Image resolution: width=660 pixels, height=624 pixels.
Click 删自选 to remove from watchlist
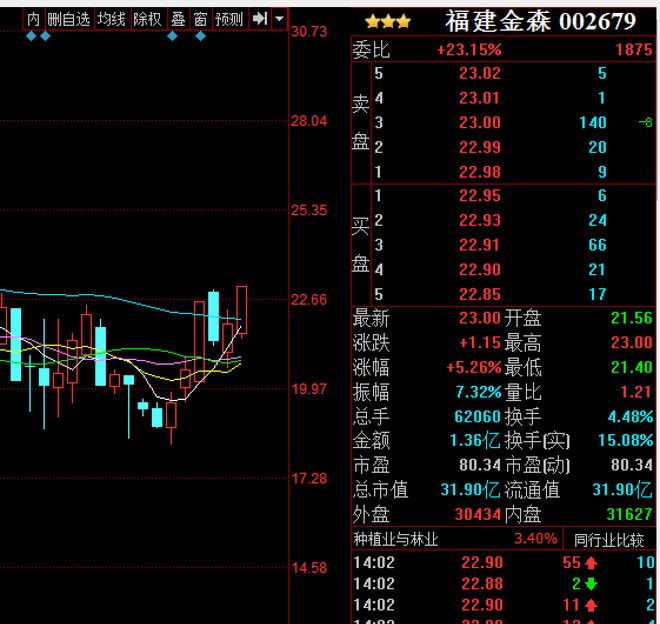69,19
